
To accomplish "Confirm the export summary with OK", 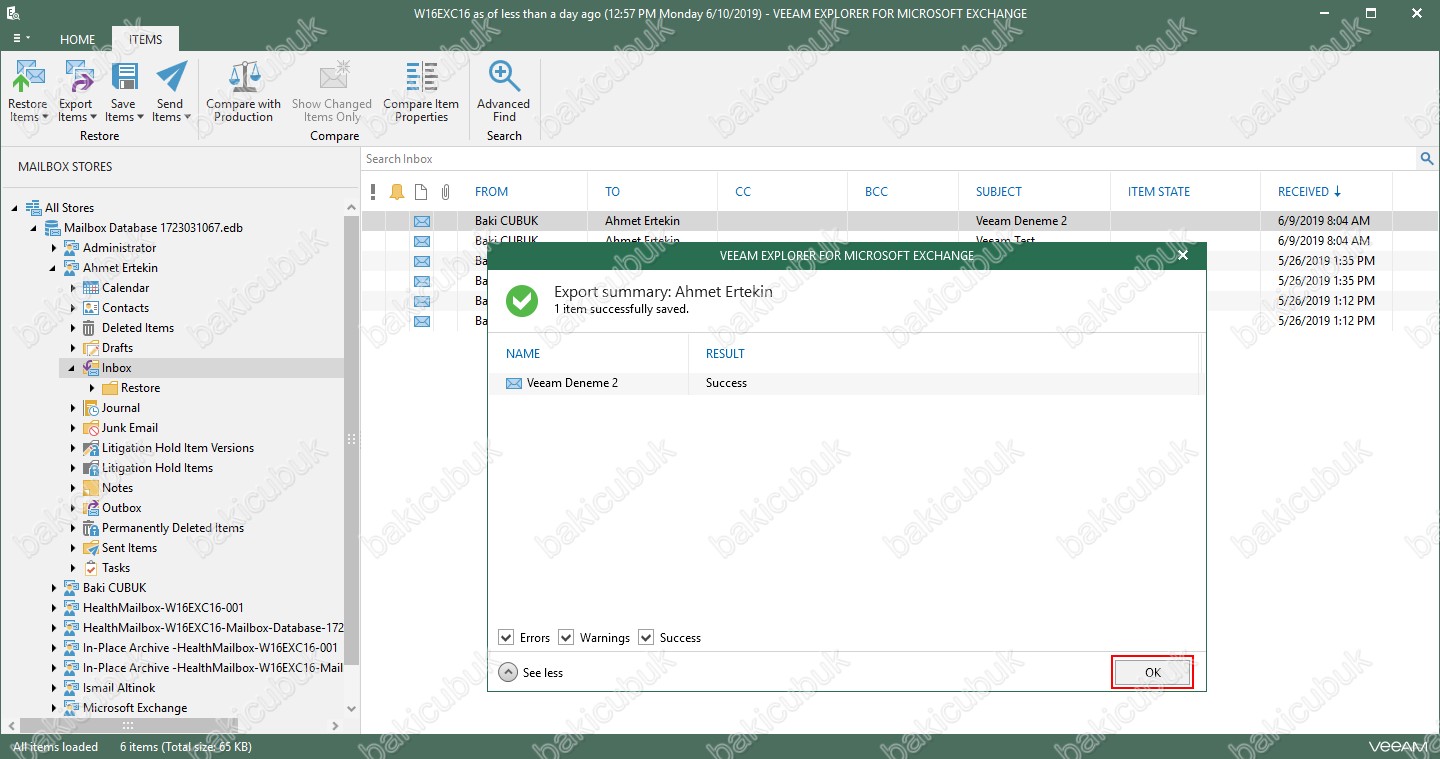I will [1152, 673].
